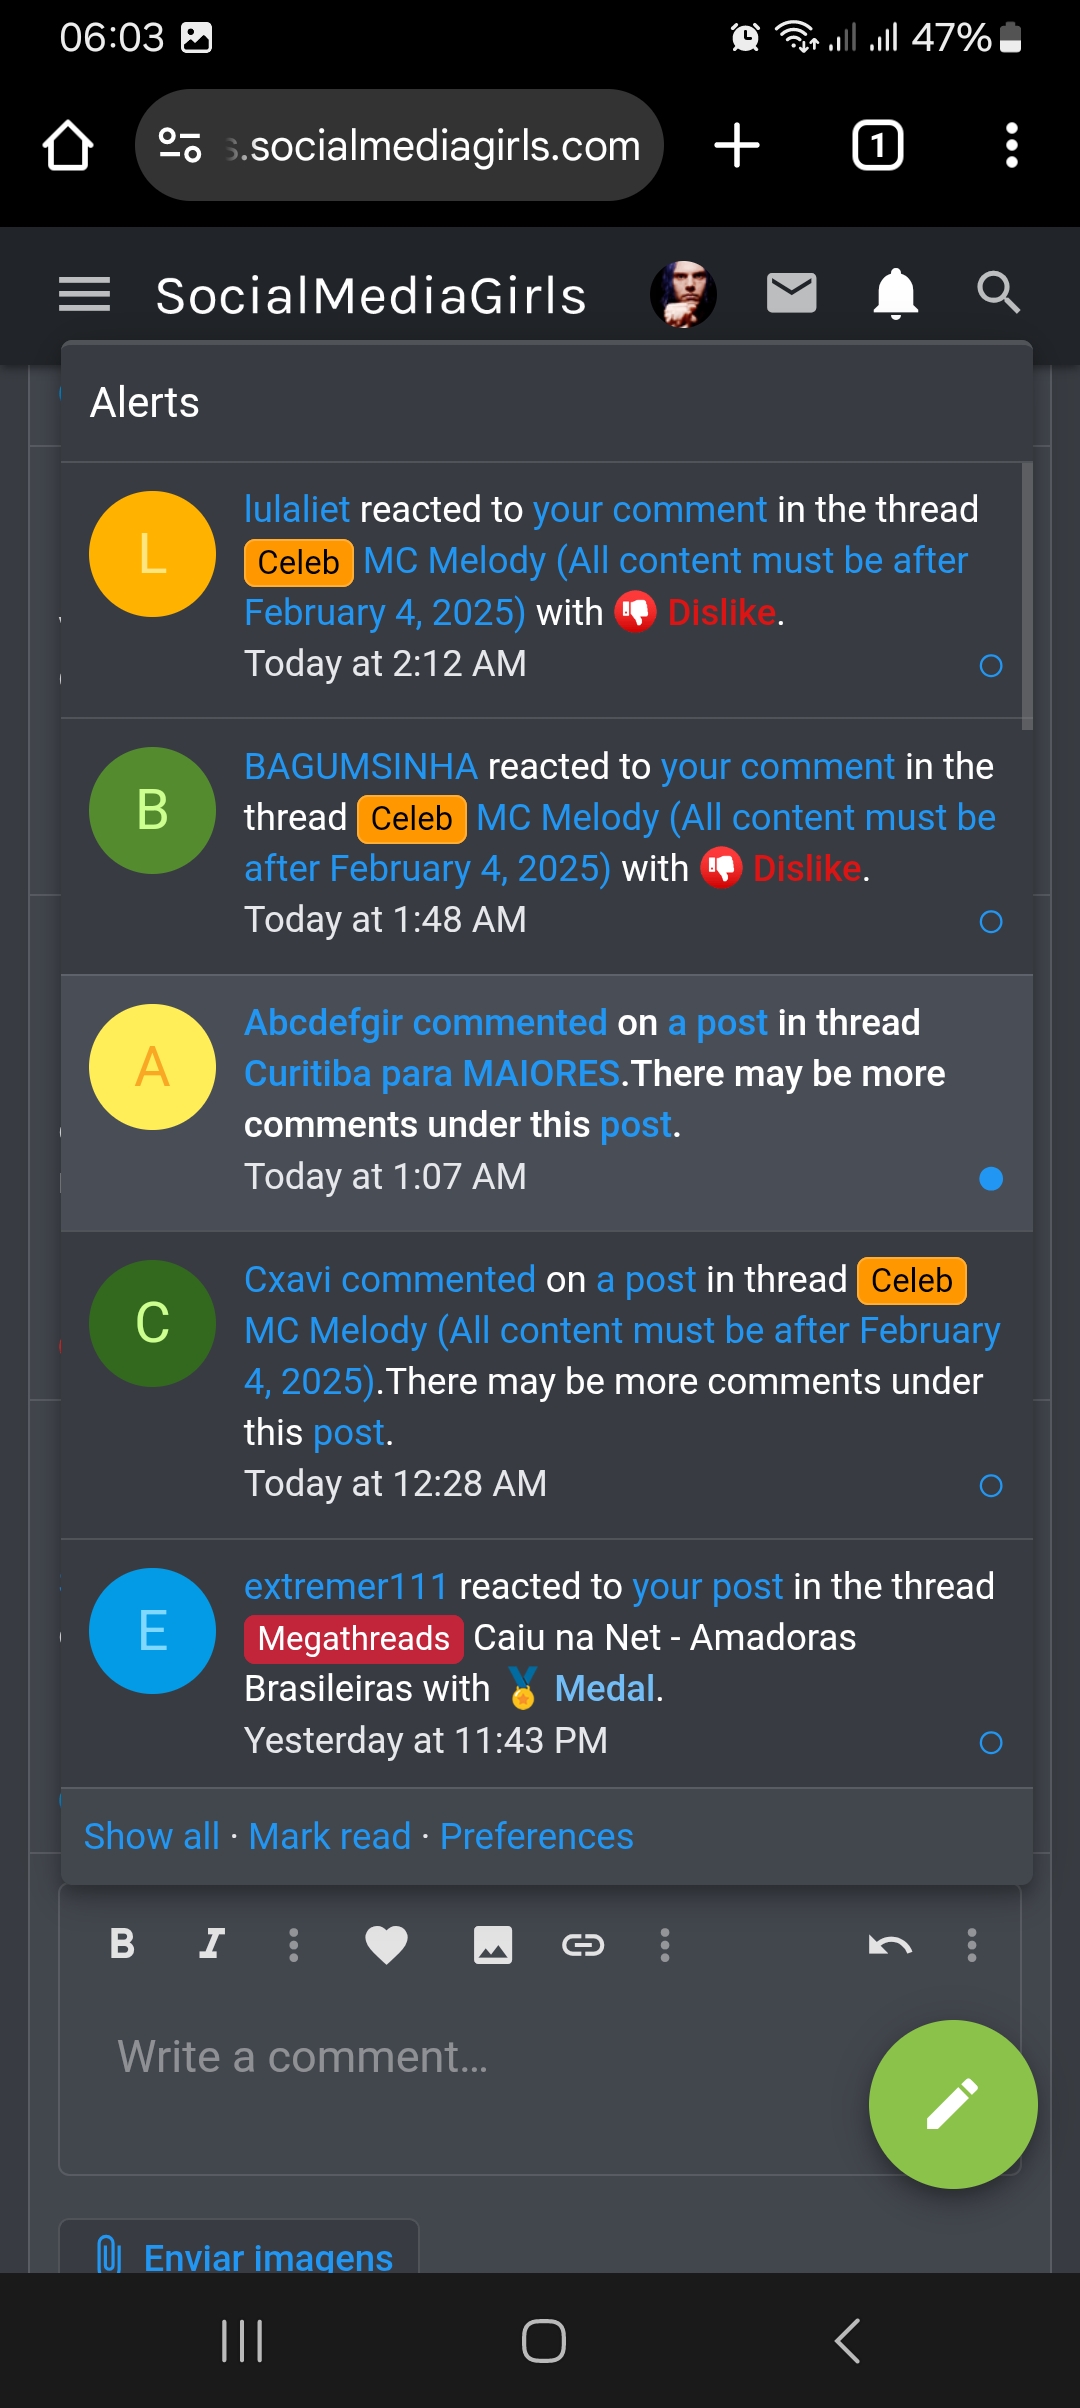The width and height of the screenshot is (1080, 2408).
Task: Toggle italic text formatting
Action: pyautogui.click(x=212, y=1944)
